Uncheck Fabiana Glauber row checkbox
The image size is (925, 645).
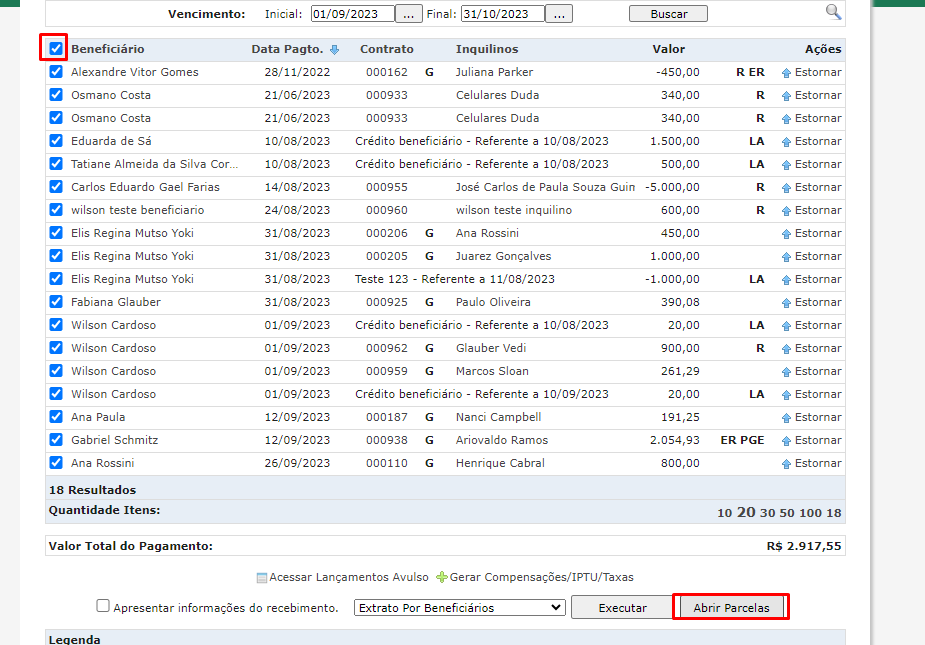click(56, 302)
